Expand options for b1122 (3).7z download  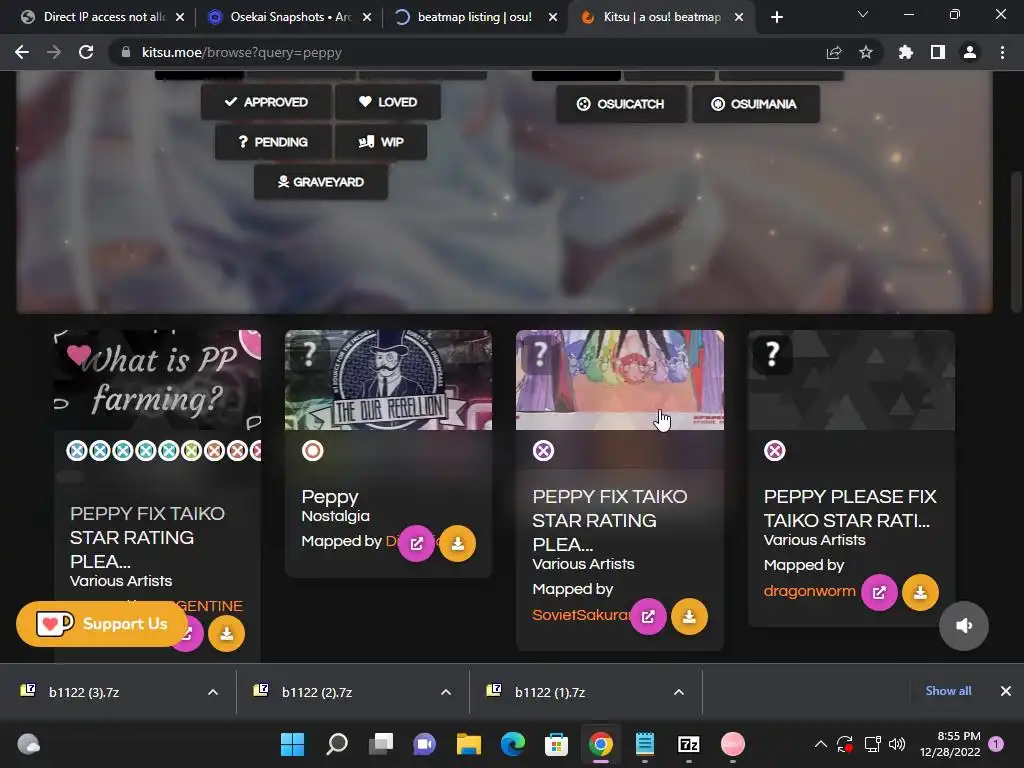213,692
